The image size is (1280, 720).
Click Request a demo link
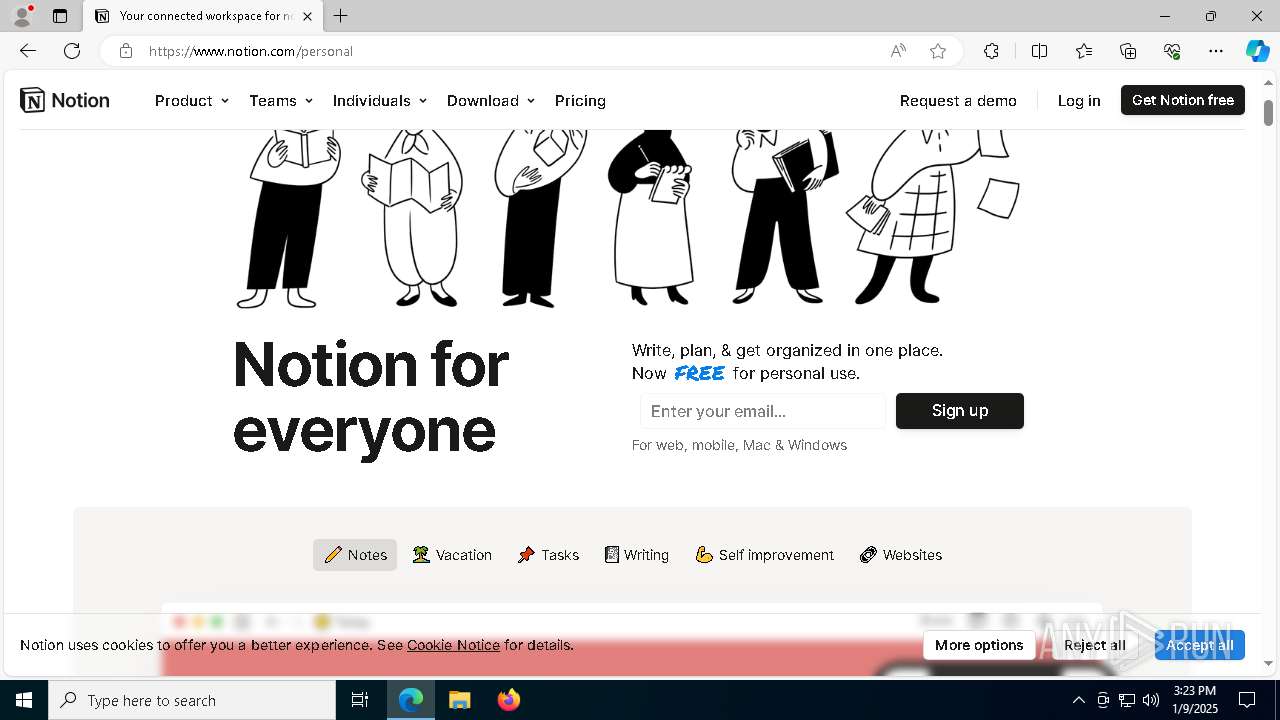pyautogui.click(x=958, y=101)
